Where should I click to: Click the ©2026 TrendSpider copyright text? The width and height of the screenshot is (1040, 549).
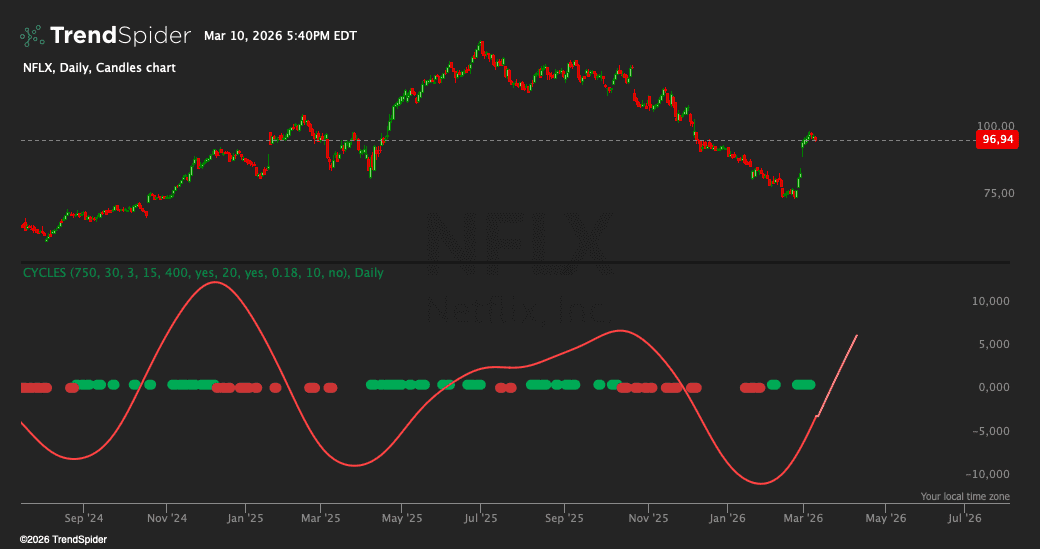tap(64, 540)
